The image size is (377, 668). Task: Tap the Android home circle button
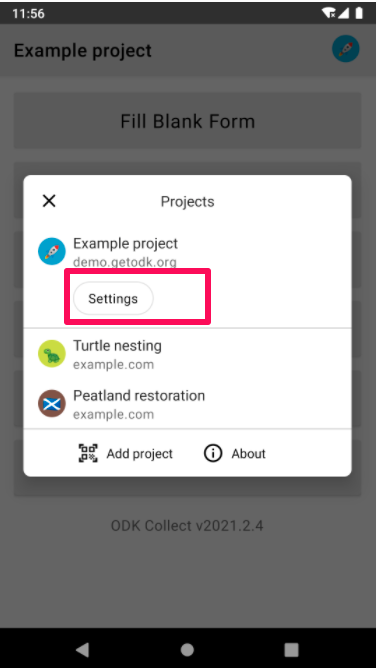(x=187, y=650)
